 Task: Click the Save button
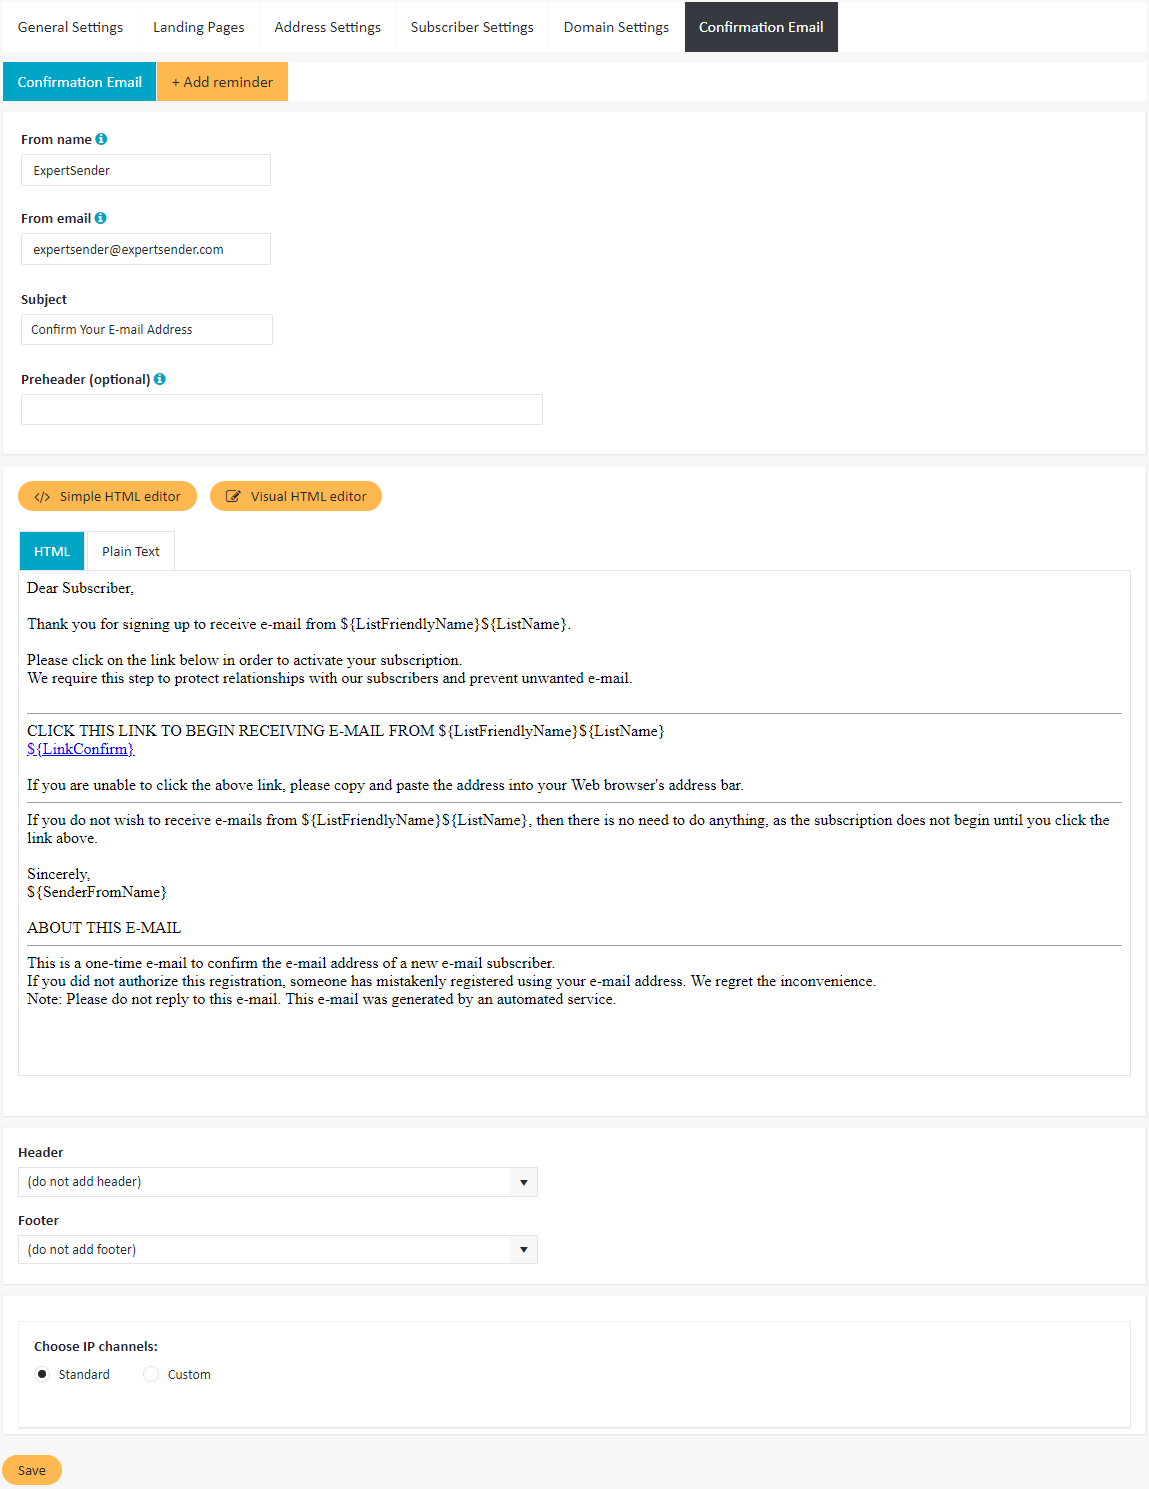[x=32, y=1470]
